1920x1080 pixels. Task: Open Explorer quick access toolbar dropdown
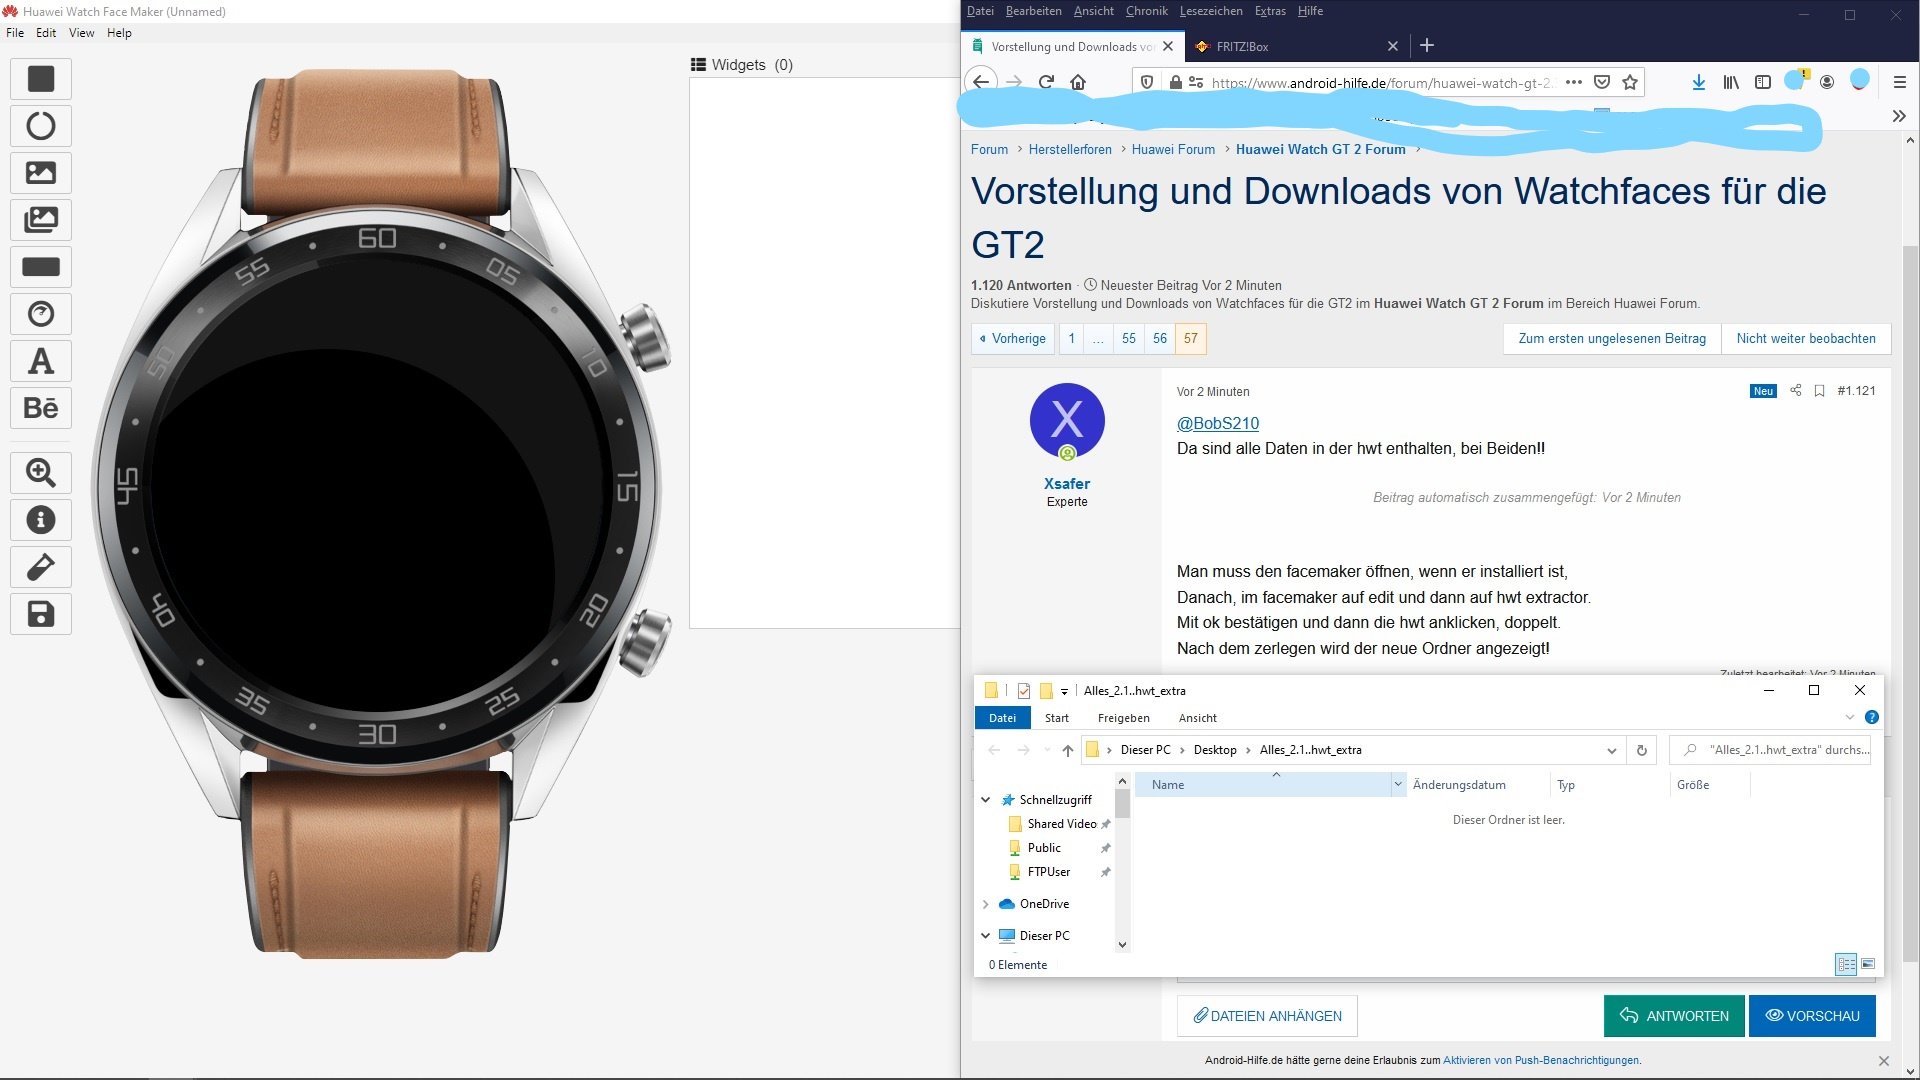coord(1064,691)
